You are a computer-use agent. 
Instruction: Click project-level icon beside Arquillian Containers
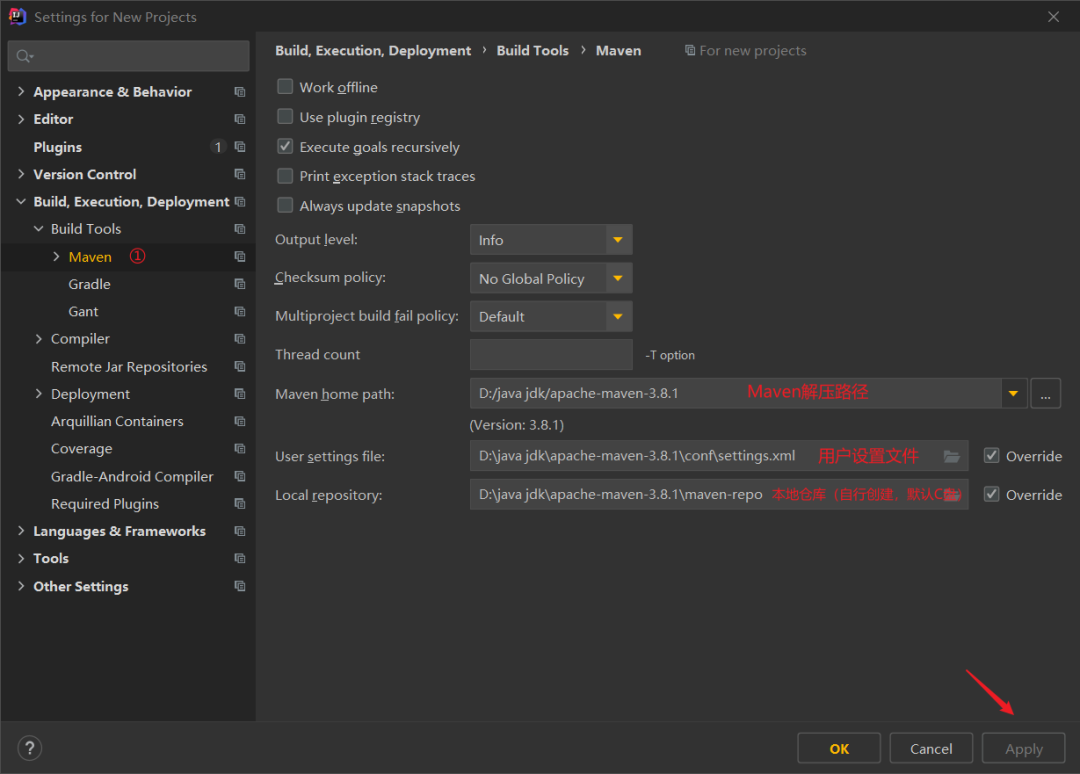pyautogui.click(x=240, y=421)
